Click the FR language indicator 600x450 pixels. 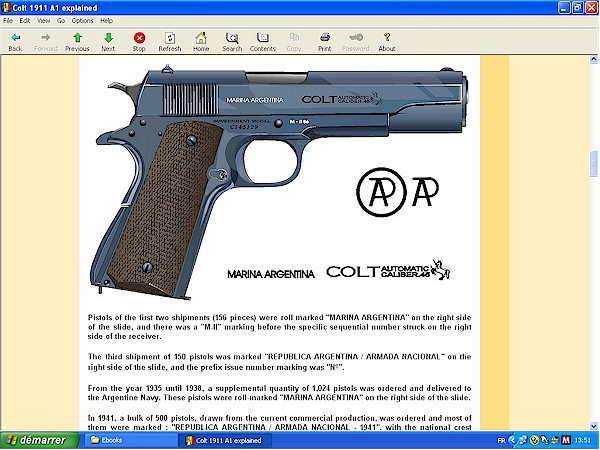[x=501, y=440]
